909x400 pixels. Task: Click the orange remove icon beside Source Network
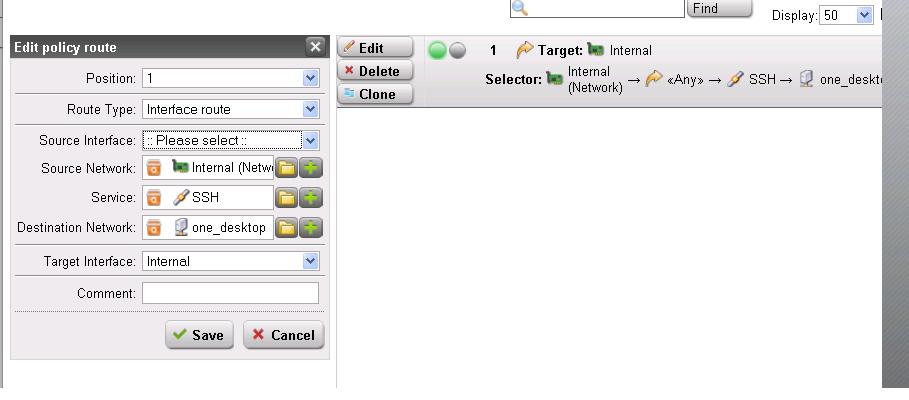click(154, 168)
